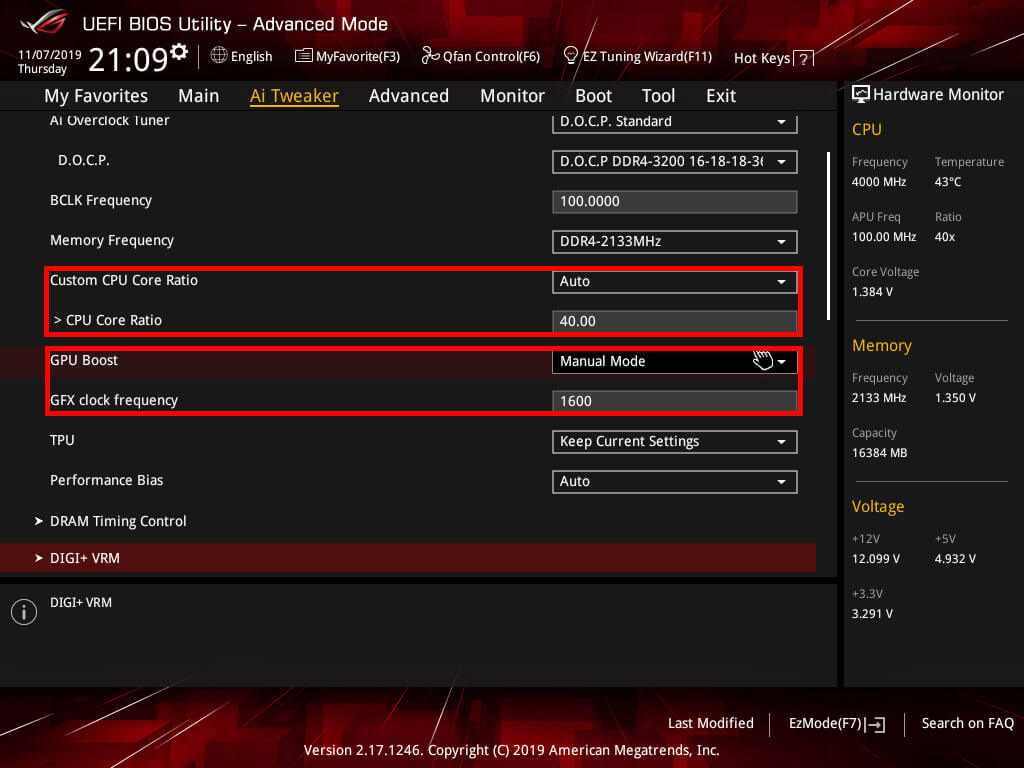
Task: Click the Voltage section heading
Action: point(878,506)
